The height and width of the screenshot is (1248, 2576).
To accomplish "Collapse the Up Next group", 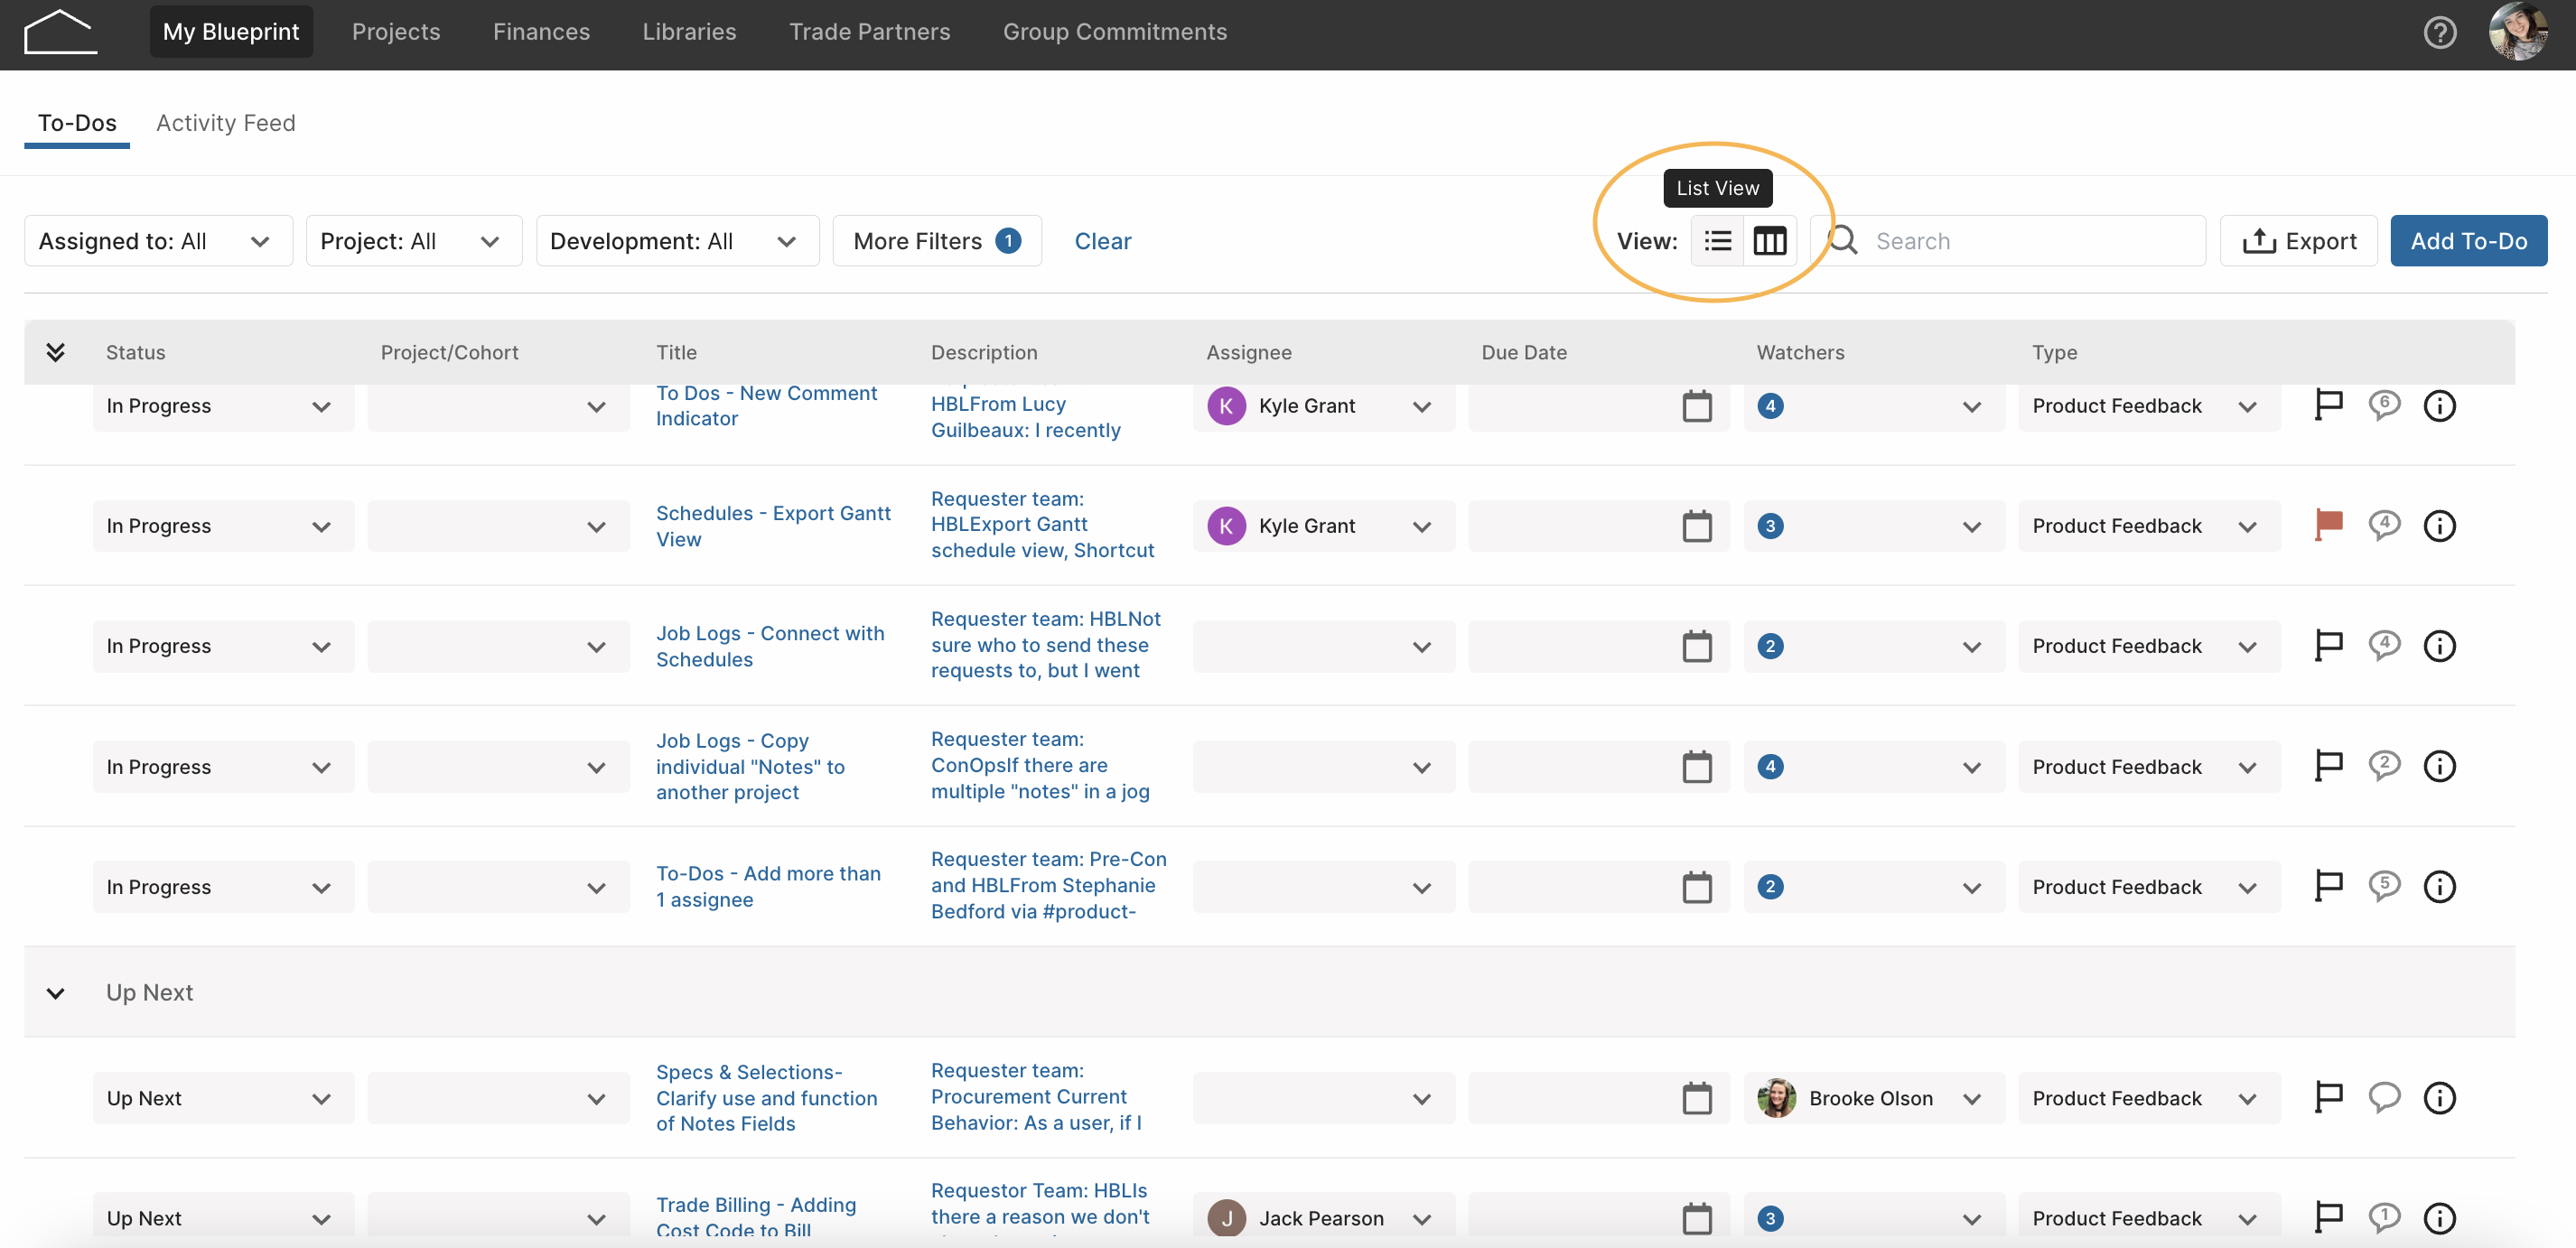I will click(x=55, y=993).
